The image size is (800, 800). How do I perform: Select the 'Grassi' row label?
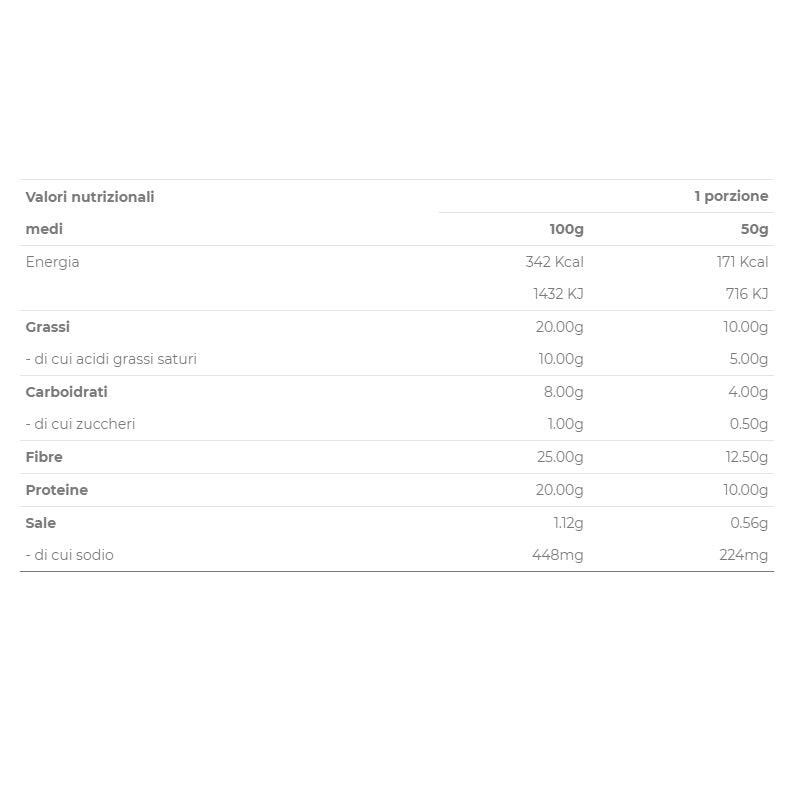(48, 327)
